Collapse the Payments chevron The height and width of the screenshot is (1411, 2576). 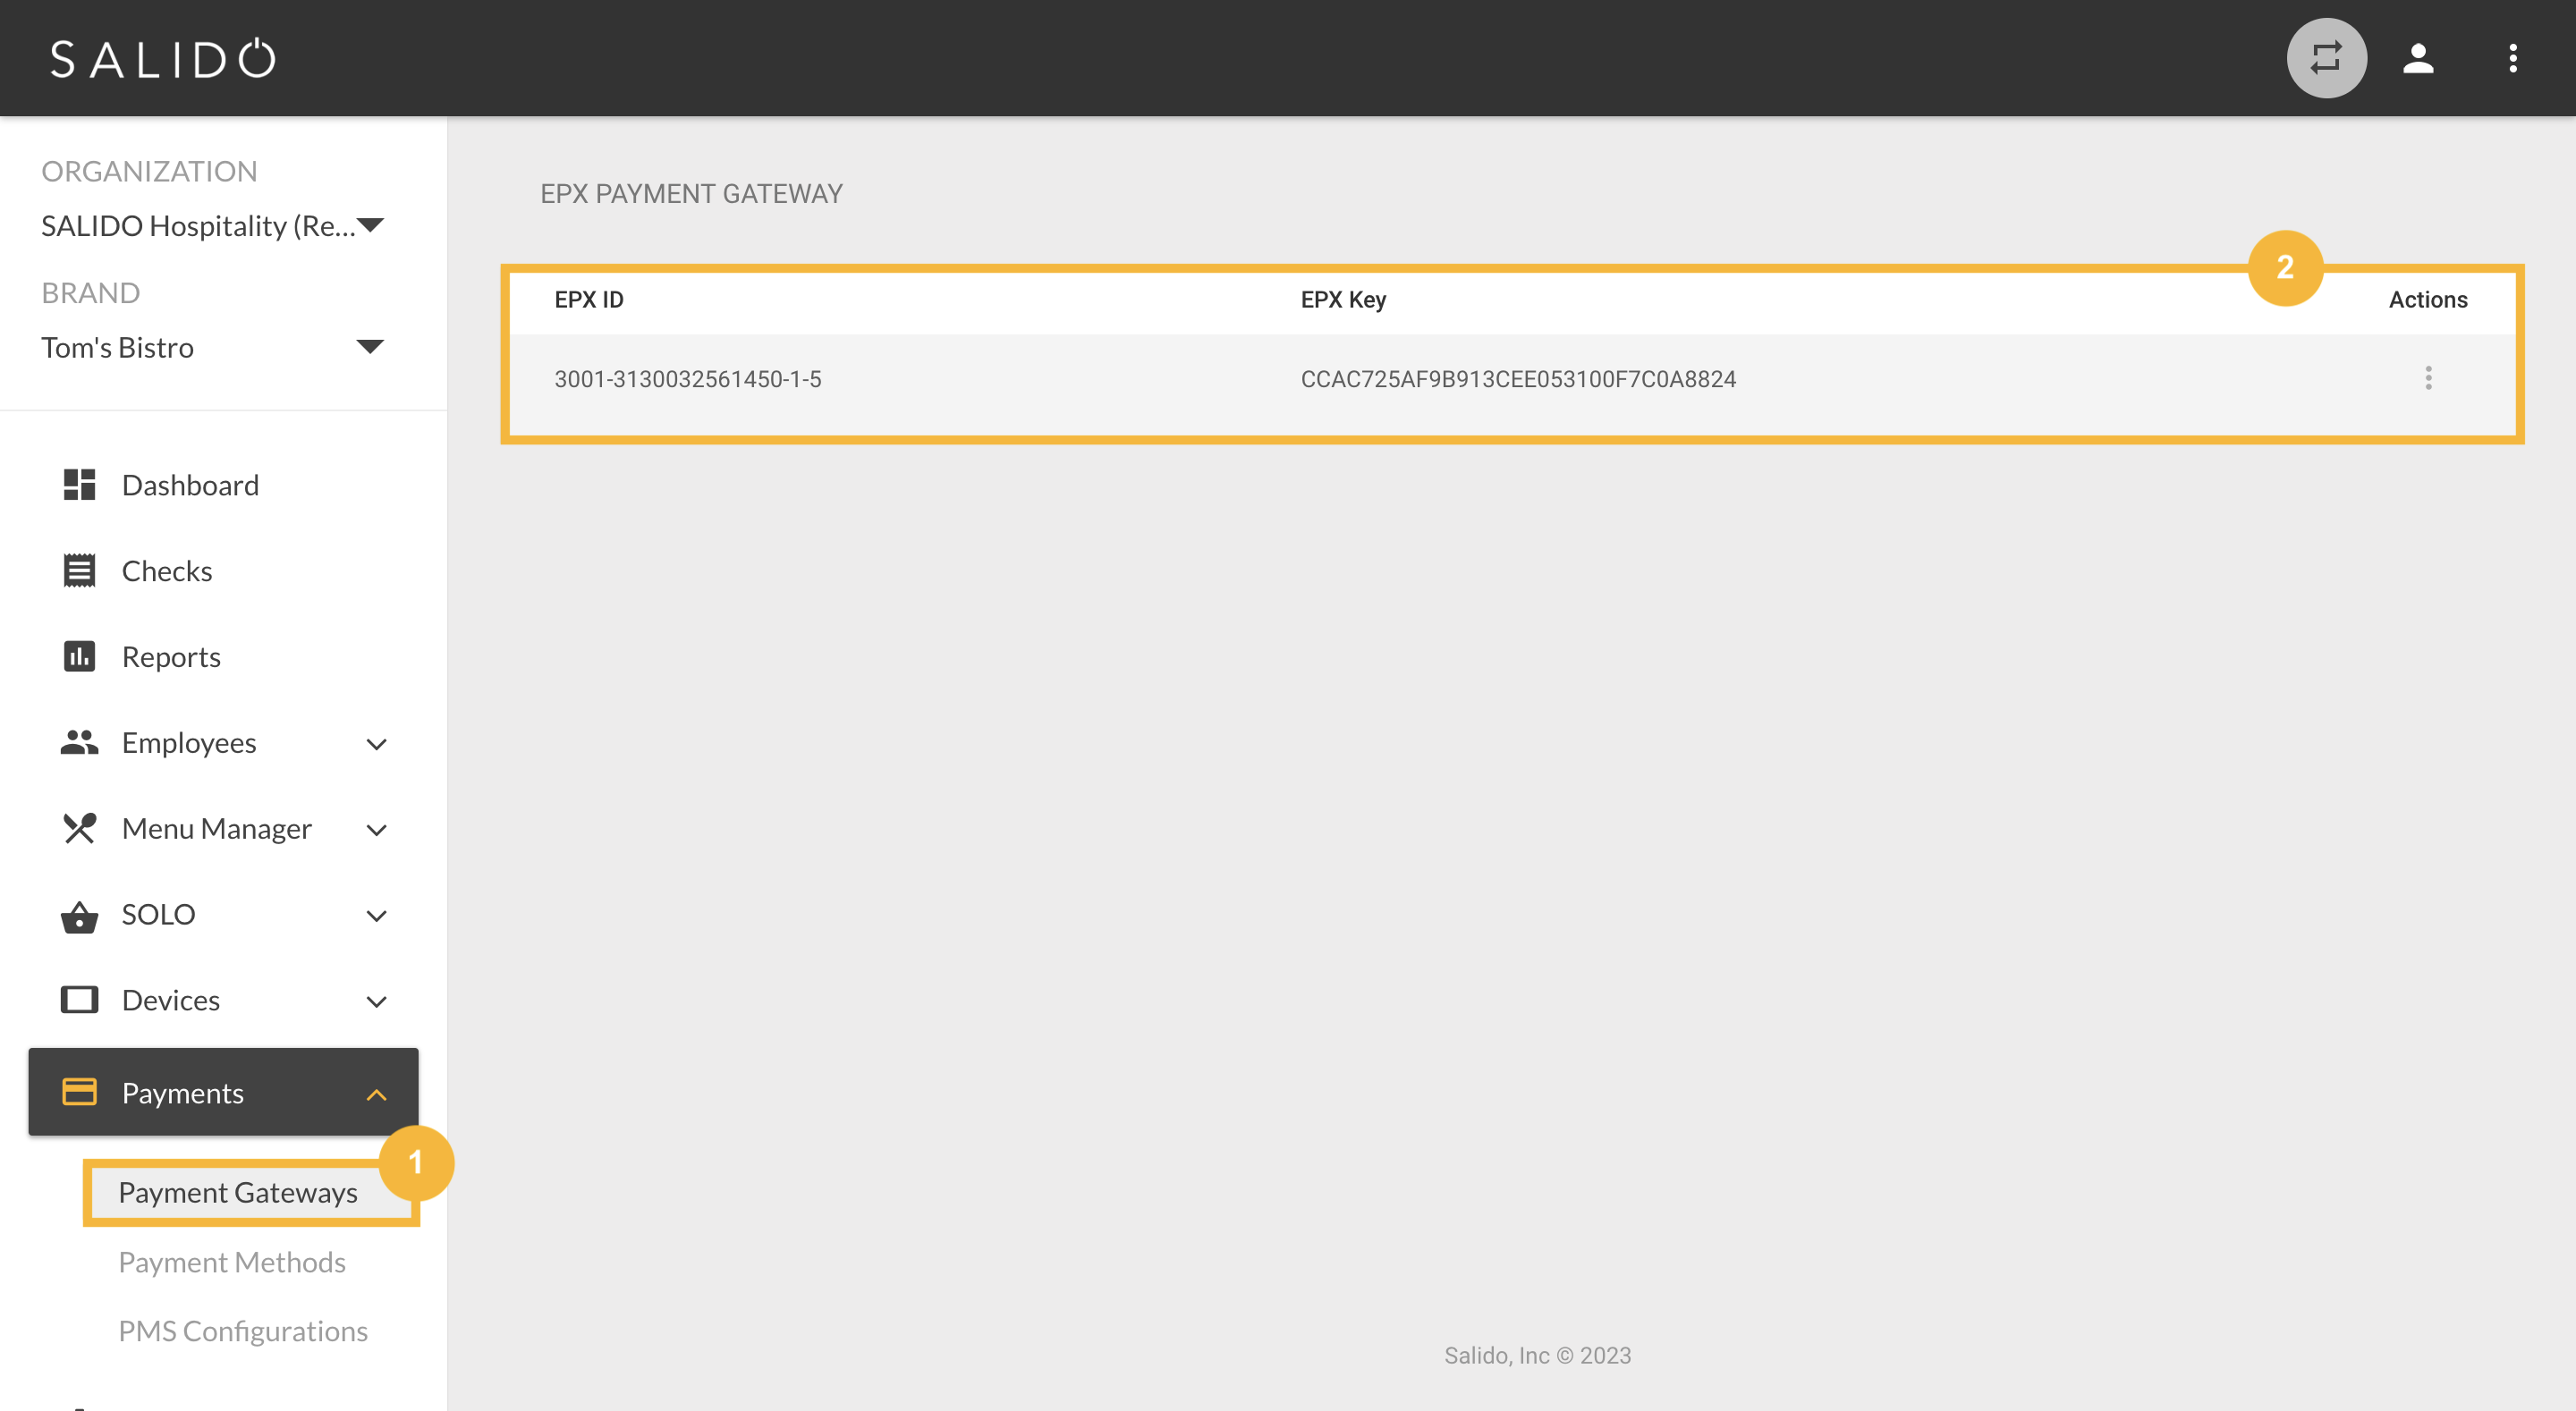pyautogui.click(x=376, y=1095)
